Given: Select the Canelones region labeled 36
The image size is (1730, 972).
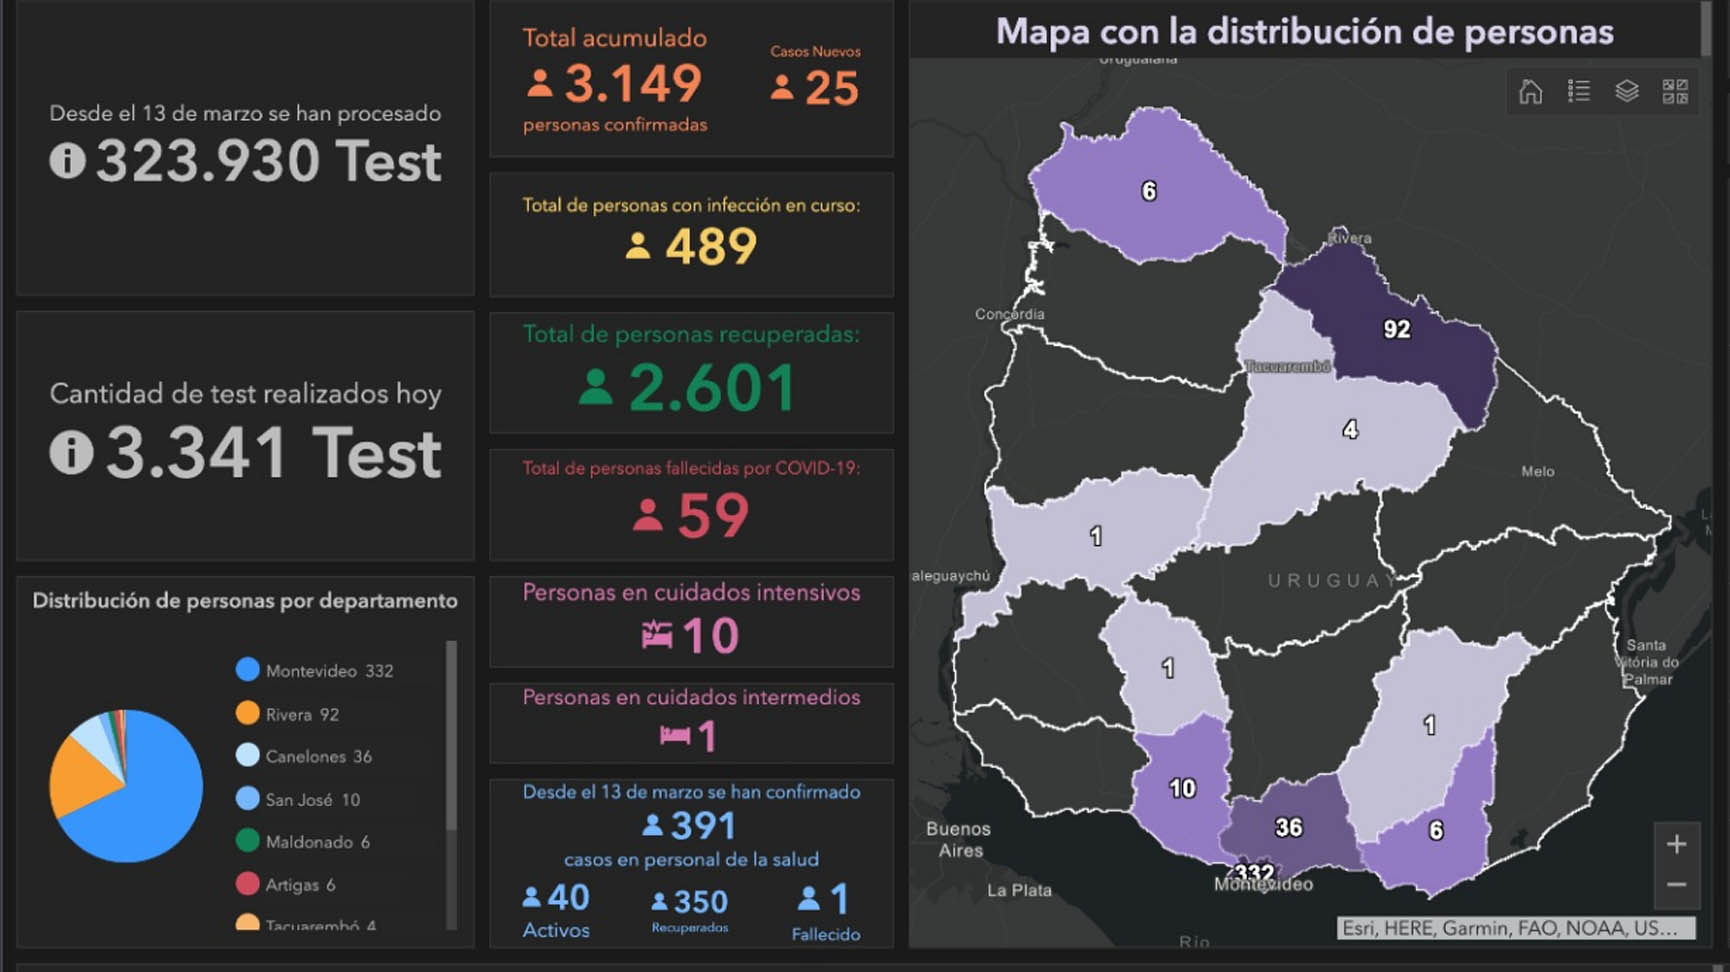Looking at the screenshot, I should pyautogui.click(x=1288, y=826).
